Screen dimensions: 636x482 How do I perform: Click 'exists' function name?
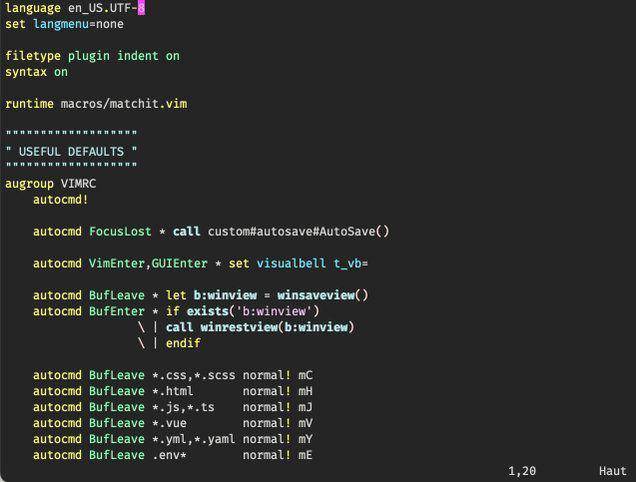click(x=208, y=312)
